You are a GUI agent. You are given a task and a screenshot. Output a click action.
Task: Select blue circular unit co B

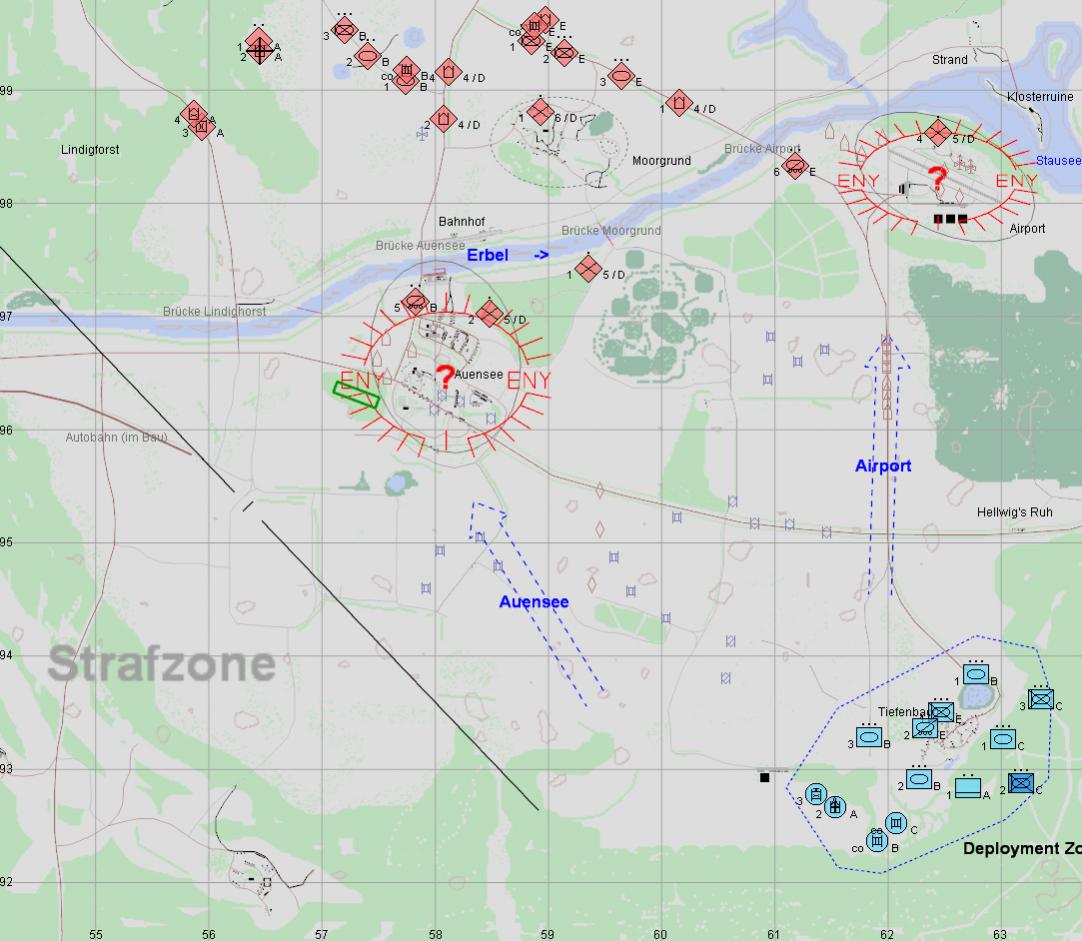(x=877, y=842)
